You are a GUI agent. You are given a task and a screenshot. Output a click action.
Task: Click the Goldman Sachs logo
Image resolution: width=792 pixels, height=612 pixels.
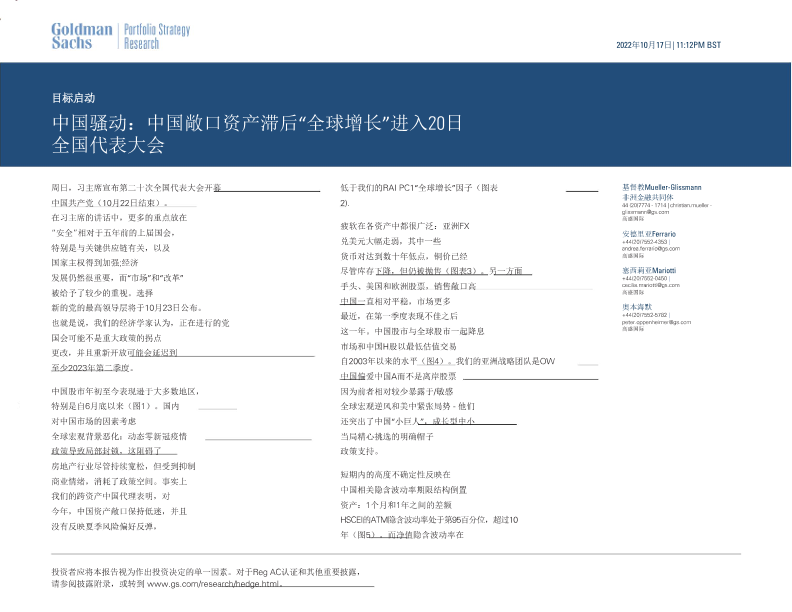tap(81, 36)
